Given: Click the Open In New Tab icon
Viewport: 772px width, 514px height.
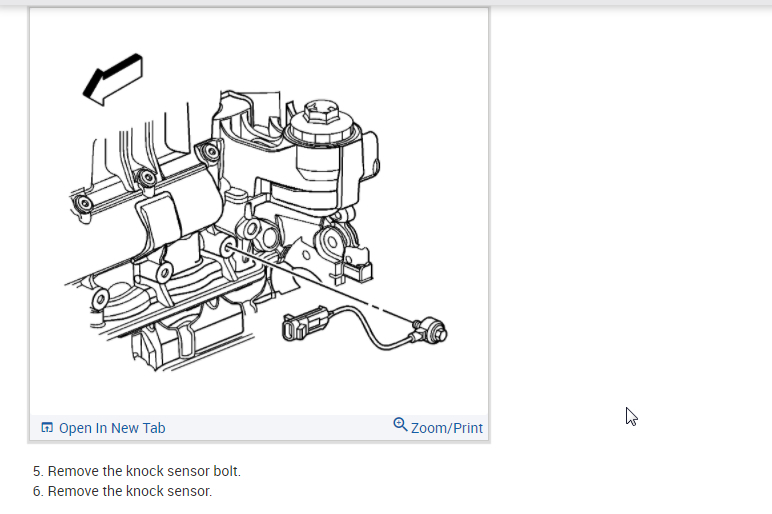Looking at the screenshot, I should point(47,427).
